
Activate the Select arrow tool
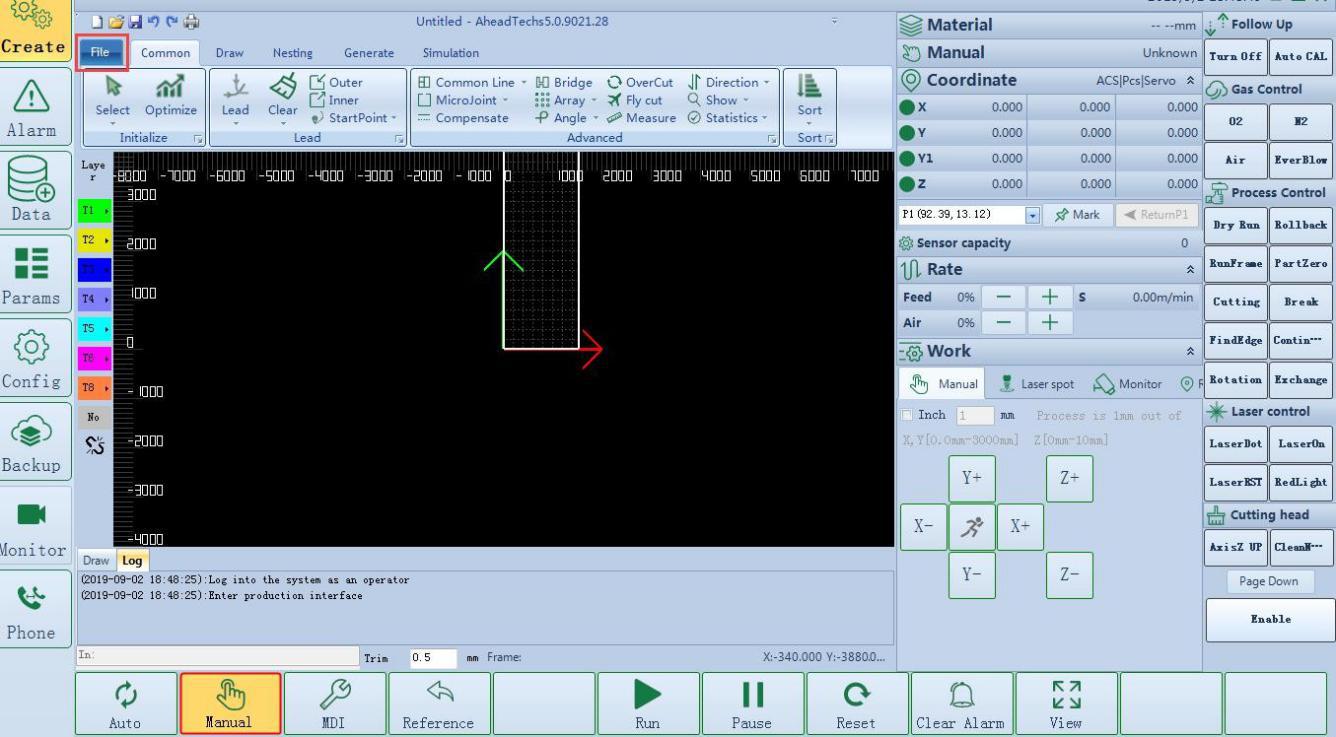point(113,97)
